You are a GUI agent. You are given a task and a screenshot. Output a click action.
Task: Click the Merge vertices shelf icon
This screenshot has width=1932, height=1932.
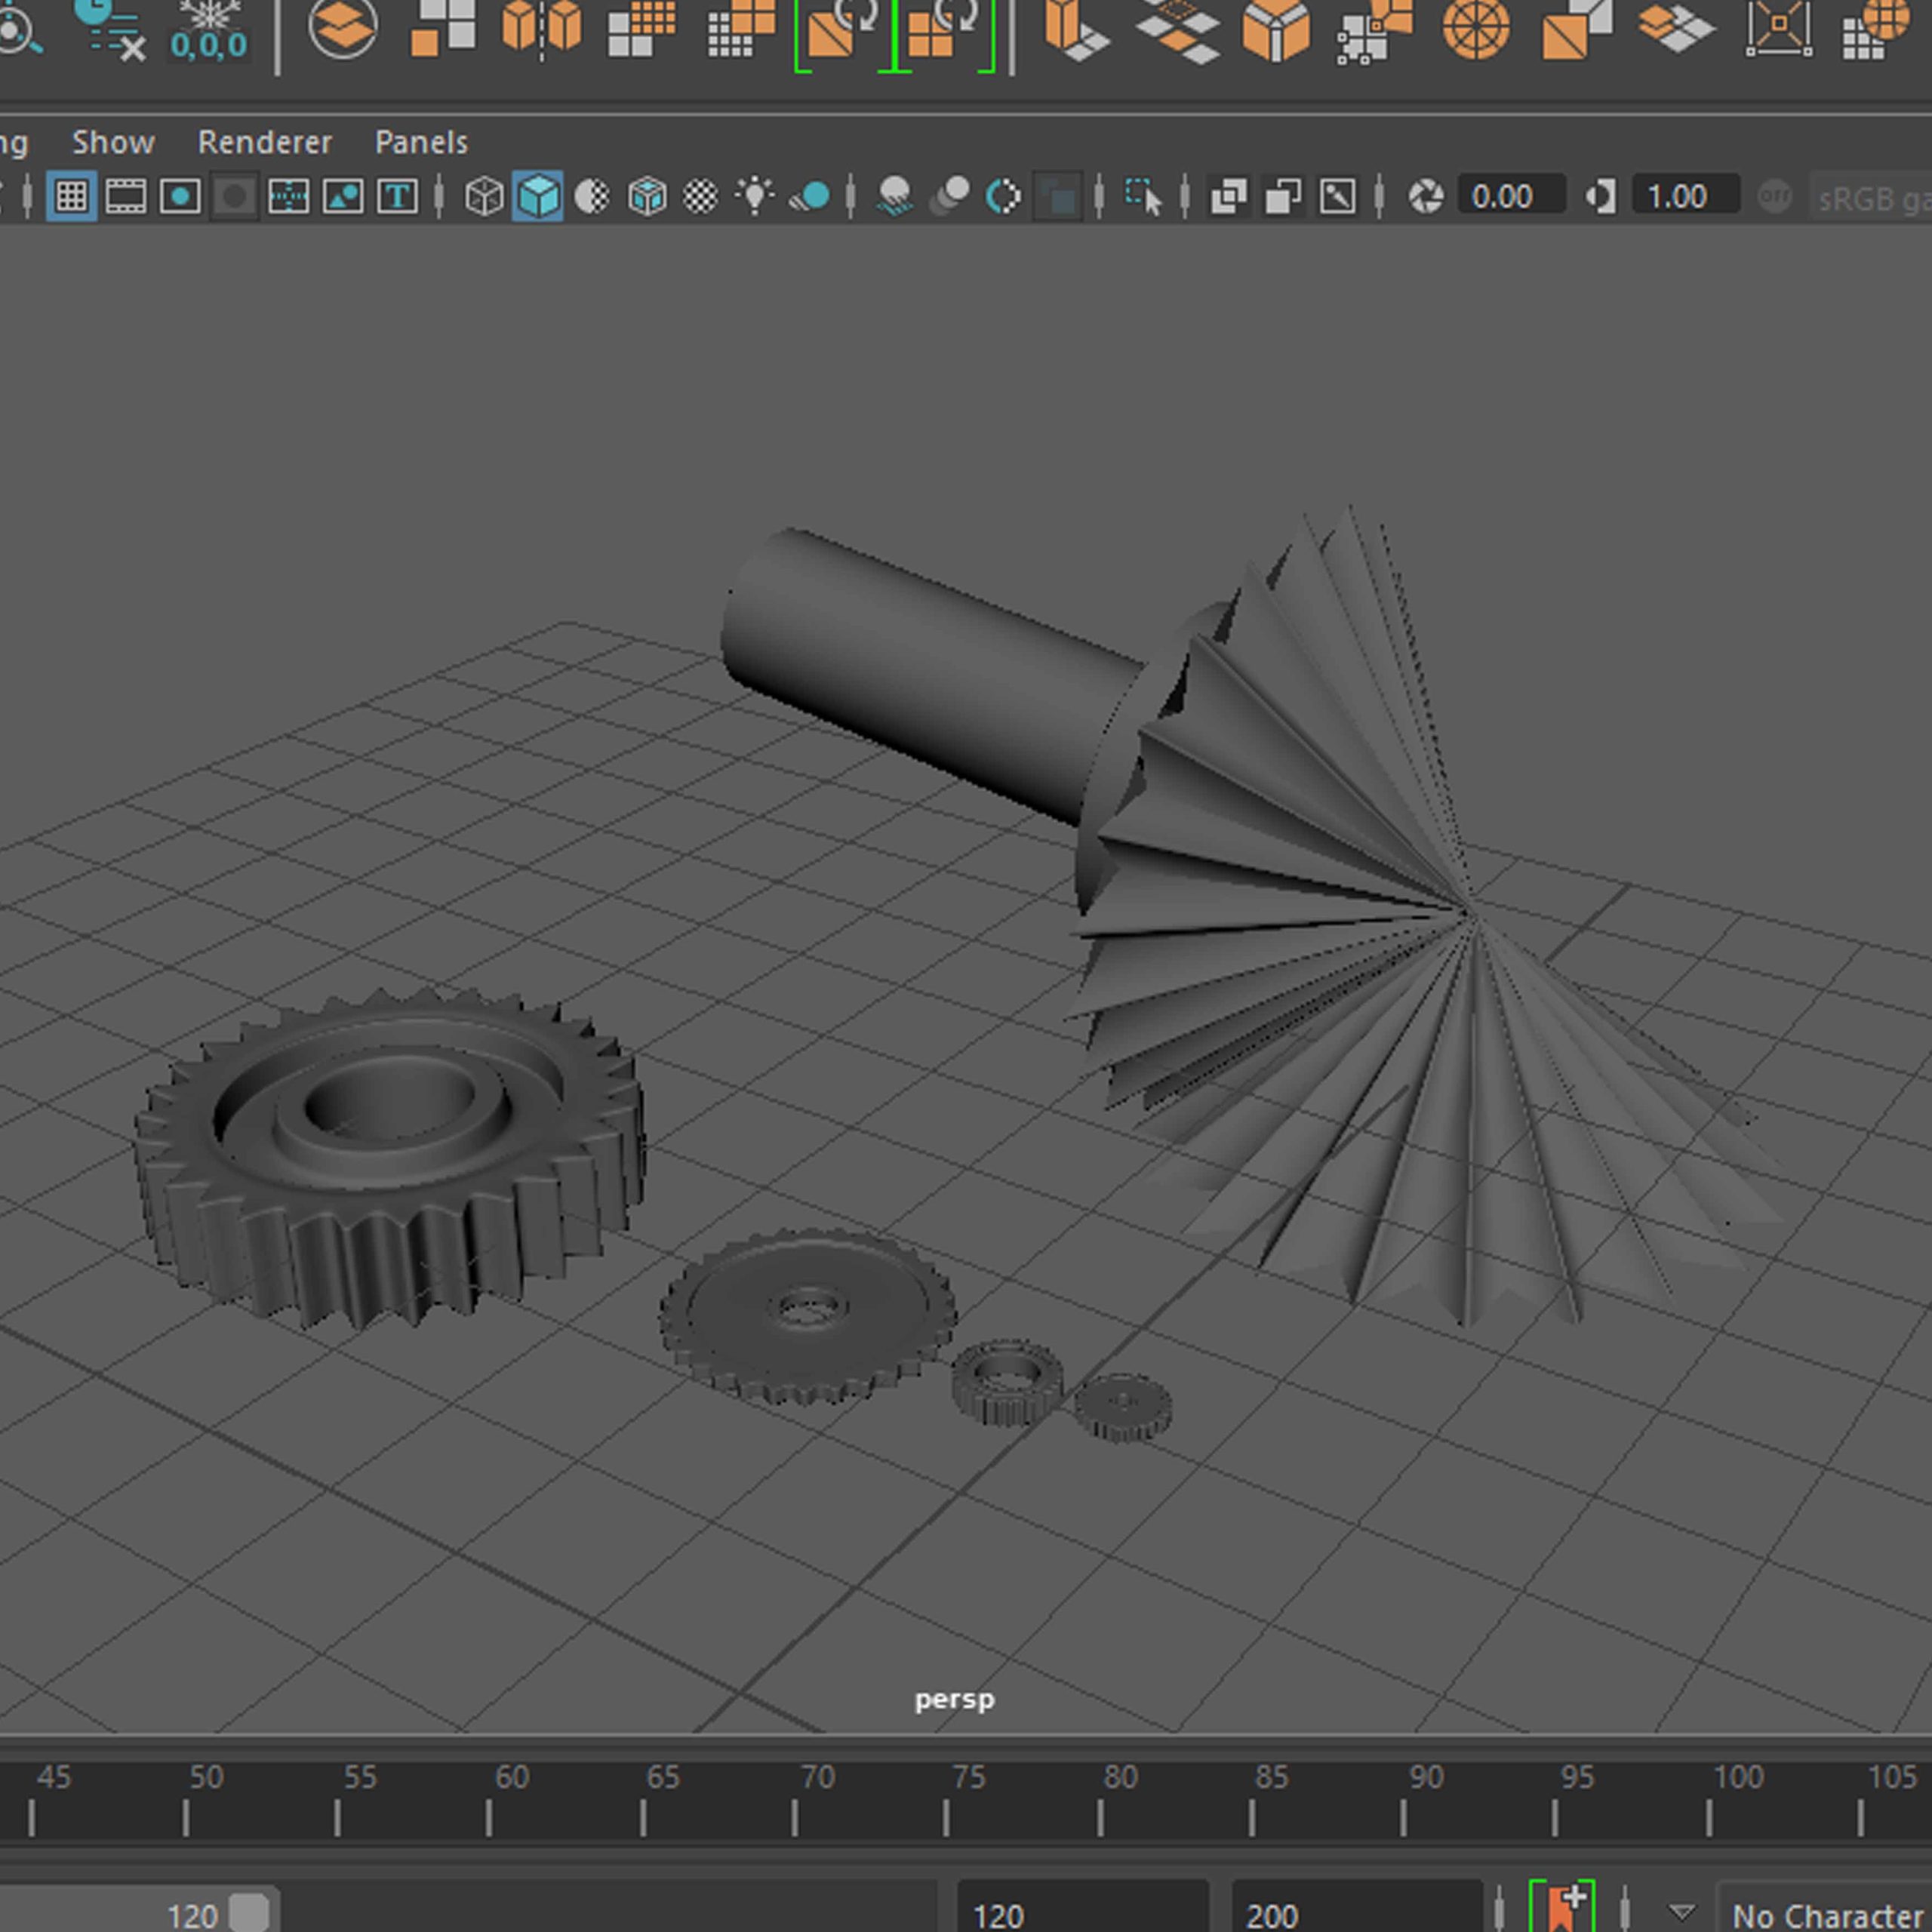click(x=1375, y=32)
